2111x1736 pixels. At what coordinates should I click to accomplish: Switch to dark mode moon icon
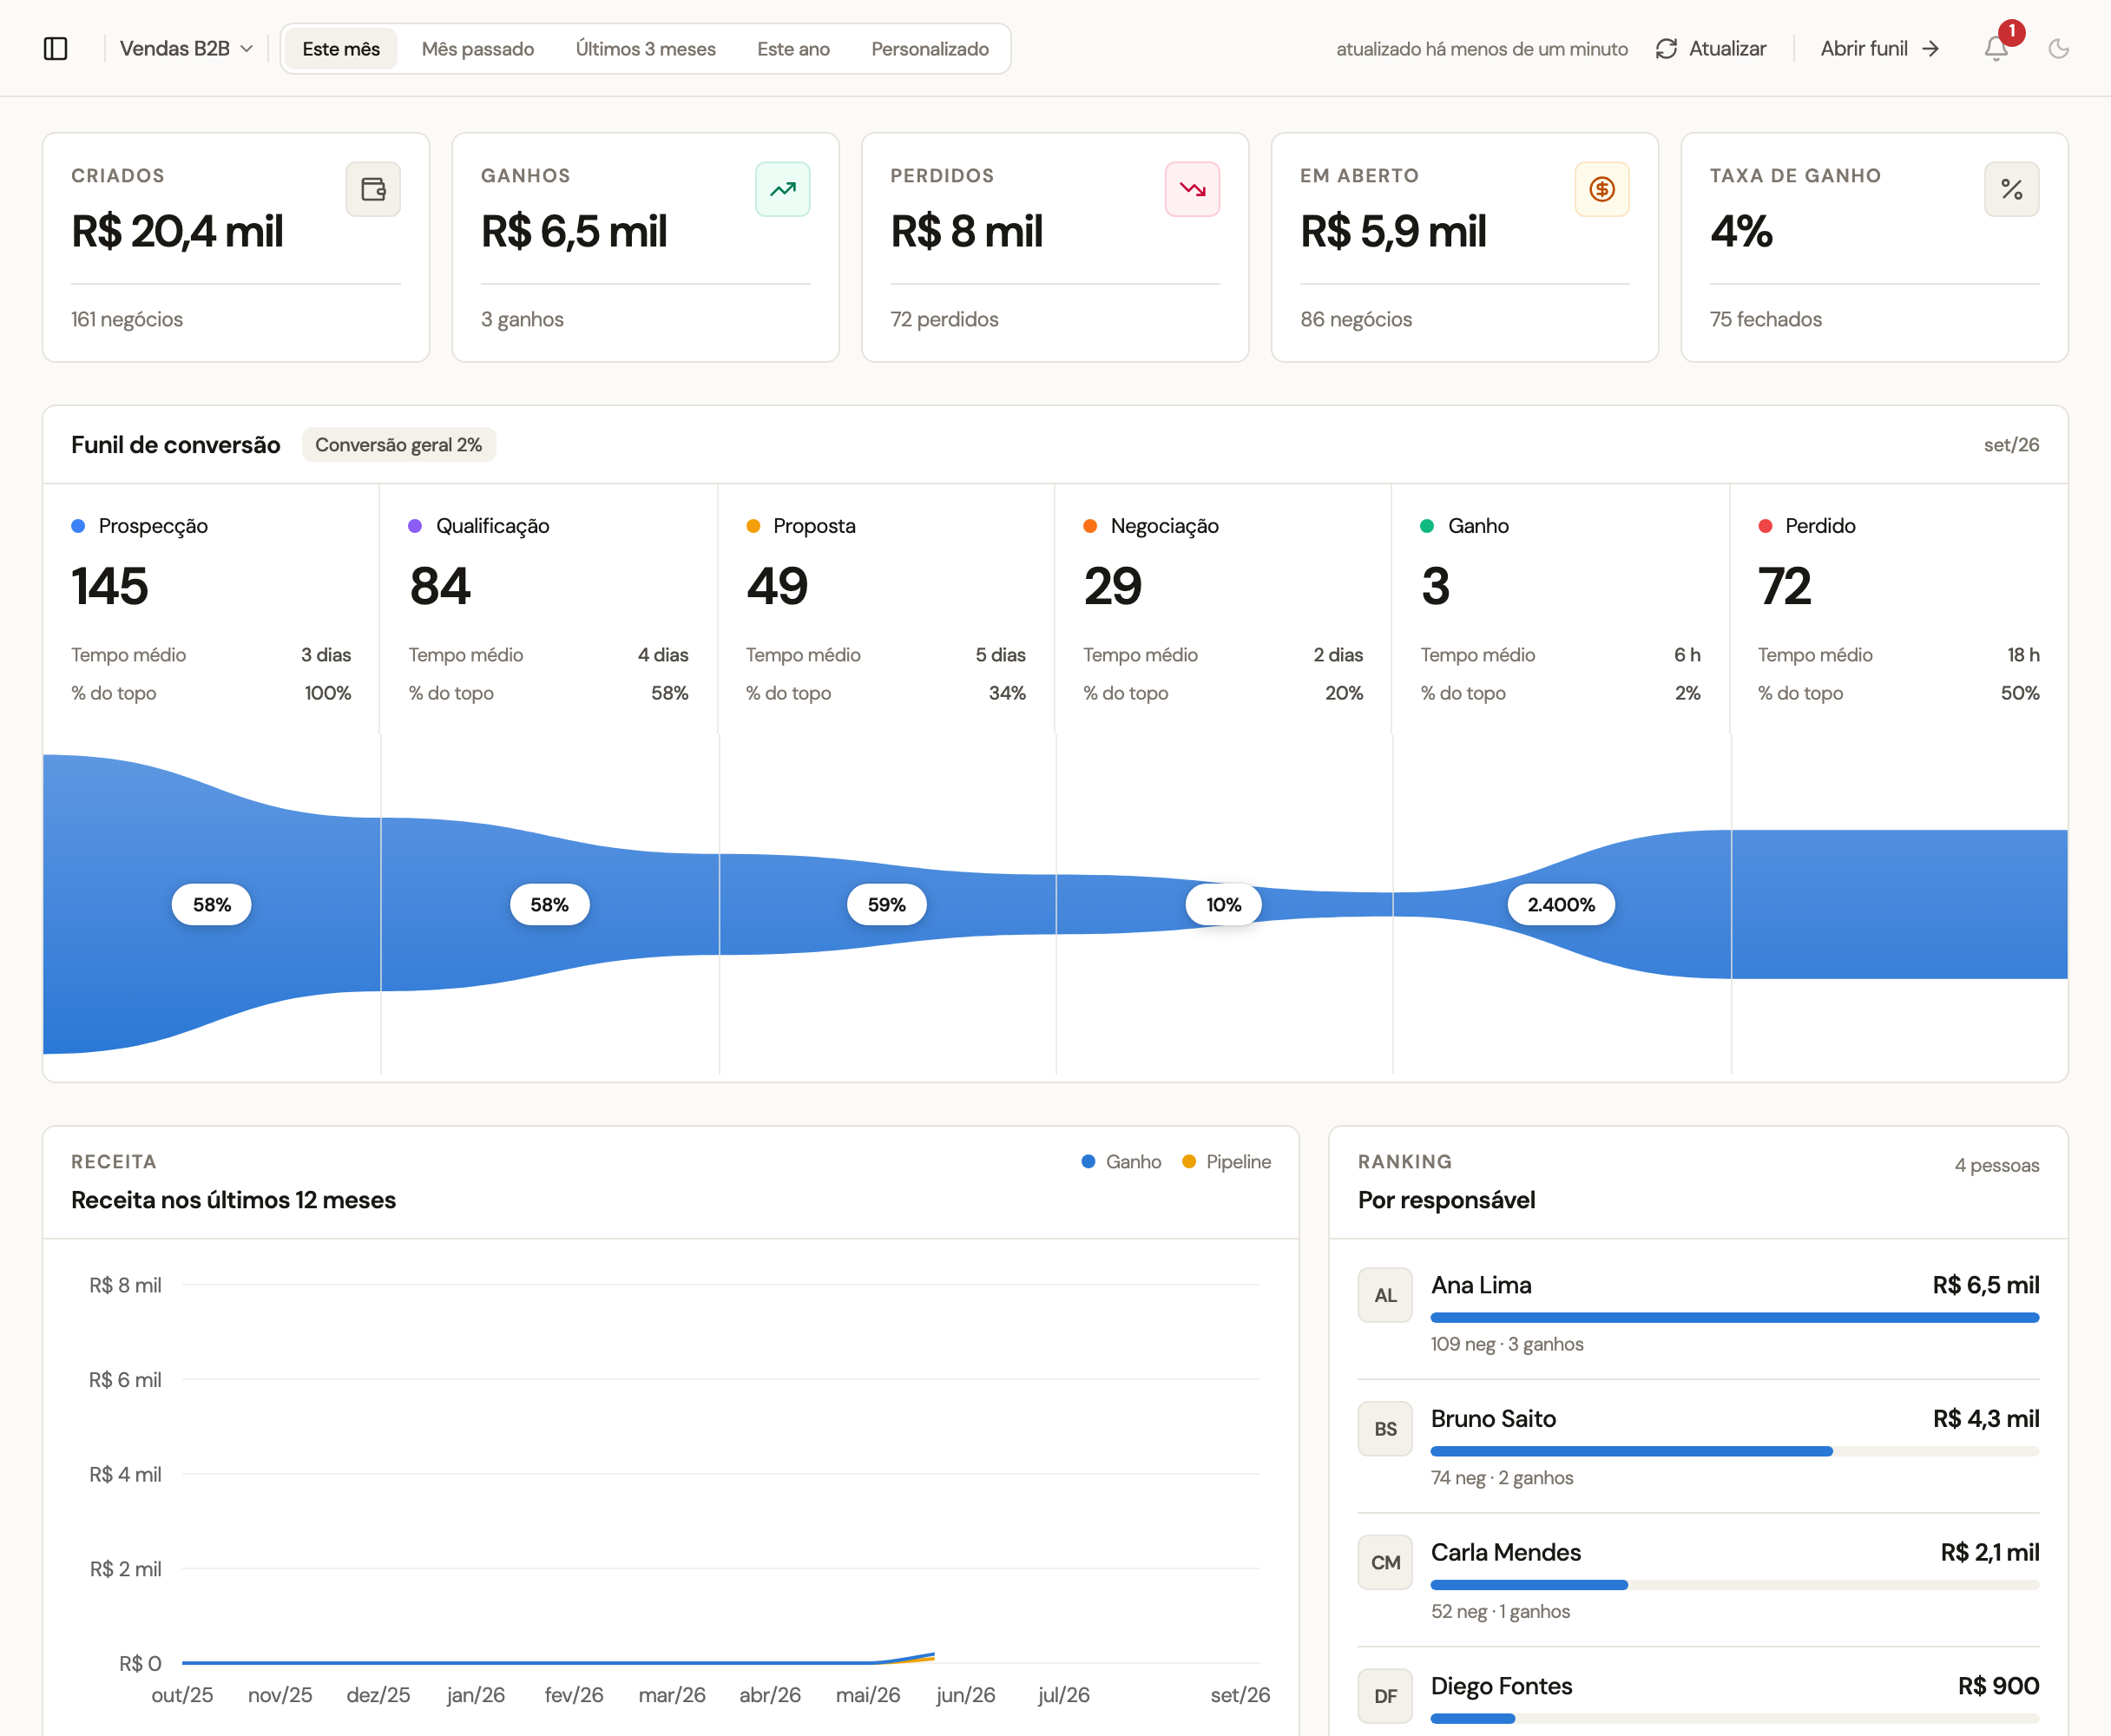pyautogui.click(x=2058, y=49)
